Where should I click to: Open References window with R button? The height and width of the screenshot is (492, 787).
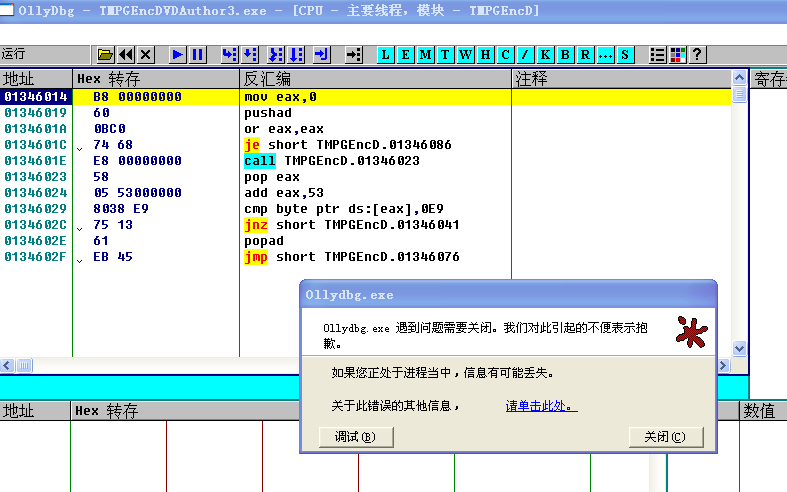coord(585,54)
